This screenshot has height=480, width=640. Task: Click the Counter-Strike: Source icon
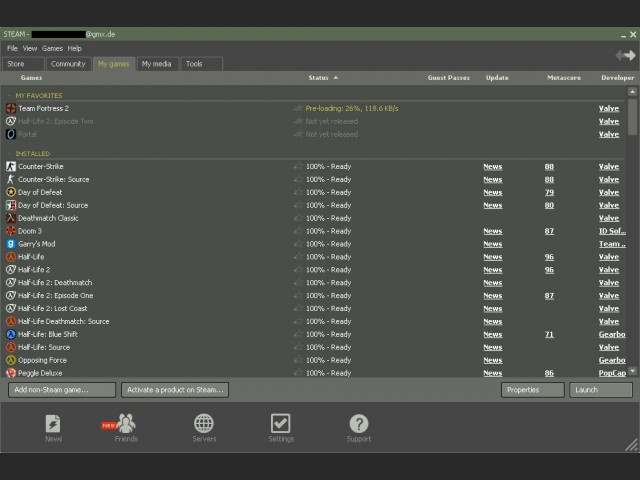11,179
